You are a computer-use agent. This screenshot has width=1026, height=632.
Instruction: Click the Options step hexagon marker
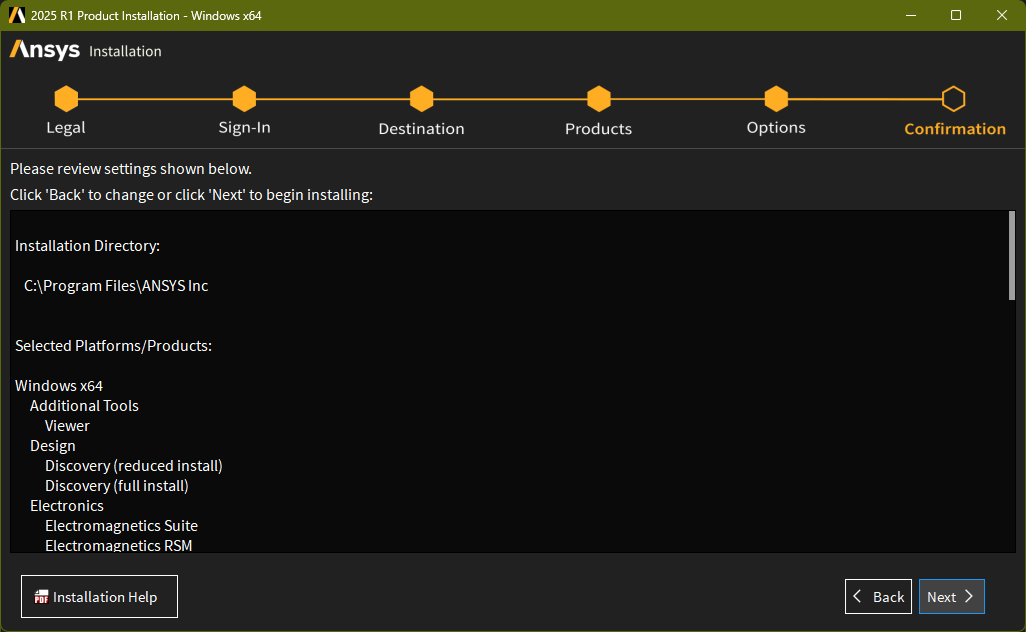(x=776, y=99)
